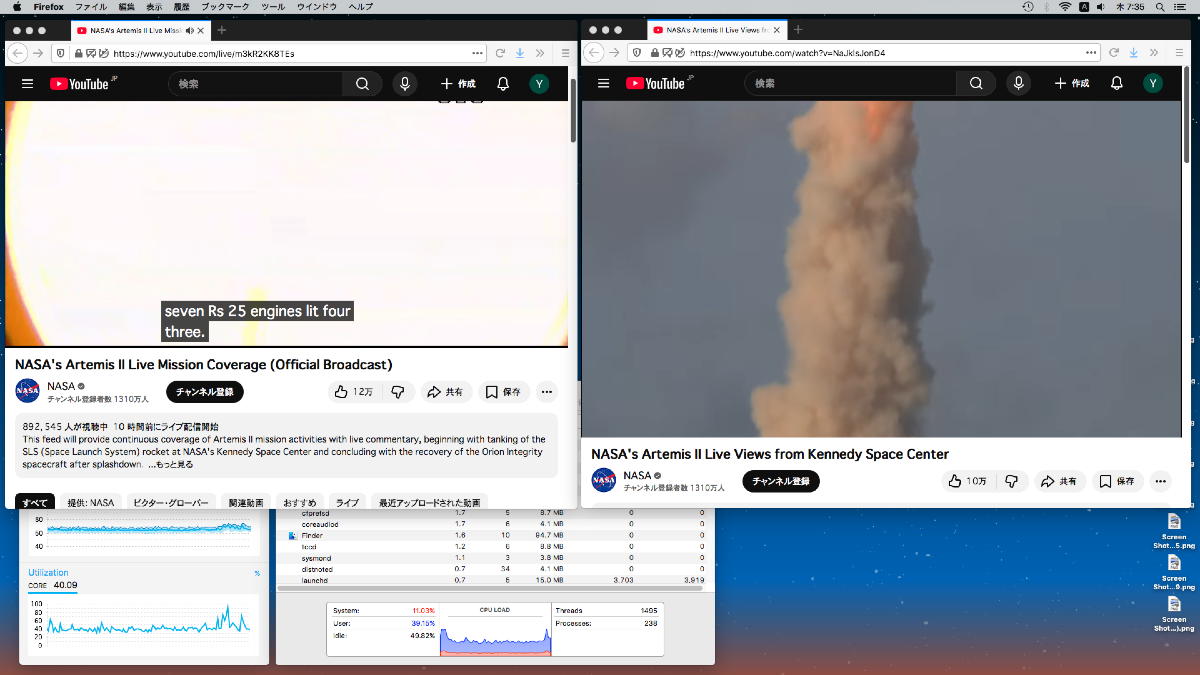The width and height of the screenshot is (1200, 675).
Task: Click the left window page scrollbar
Action: pos(573,110)
